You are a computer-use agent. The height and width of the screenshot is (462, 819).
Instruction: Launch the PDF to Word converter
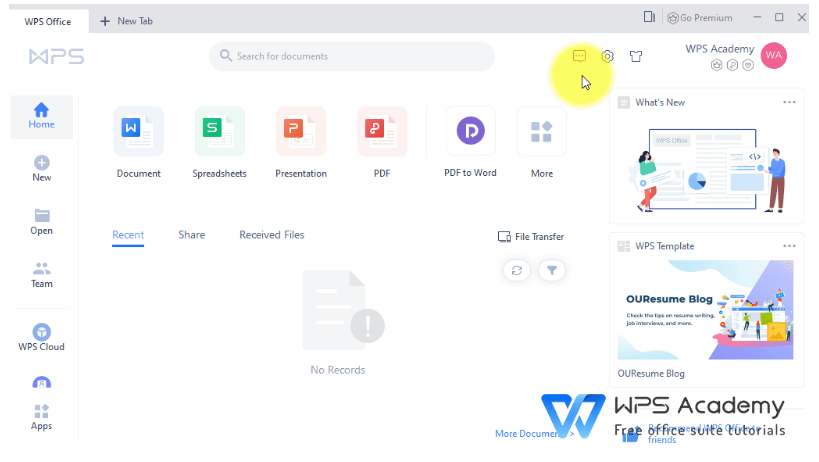click(470, 142)
